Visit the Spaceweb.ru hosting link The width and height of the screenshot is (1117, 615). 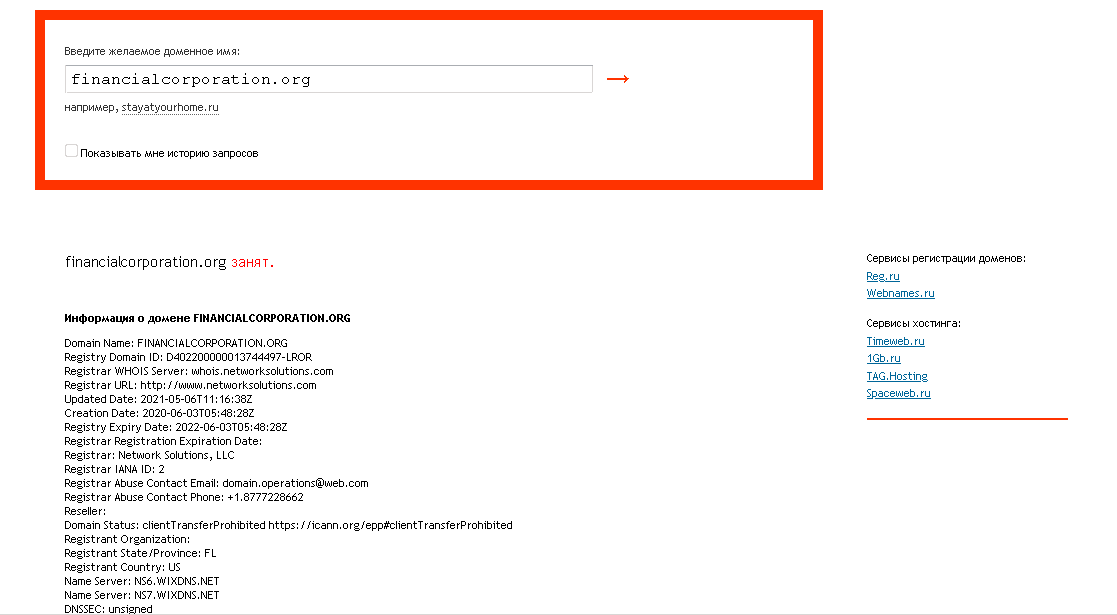898,393
